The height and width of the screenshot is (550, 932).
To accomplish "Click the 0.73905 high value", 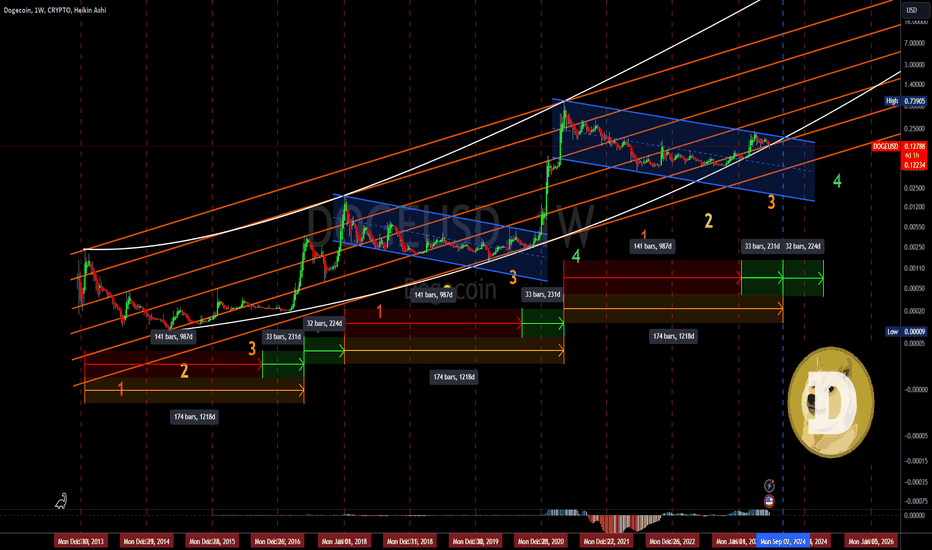I will click(915, 101).
